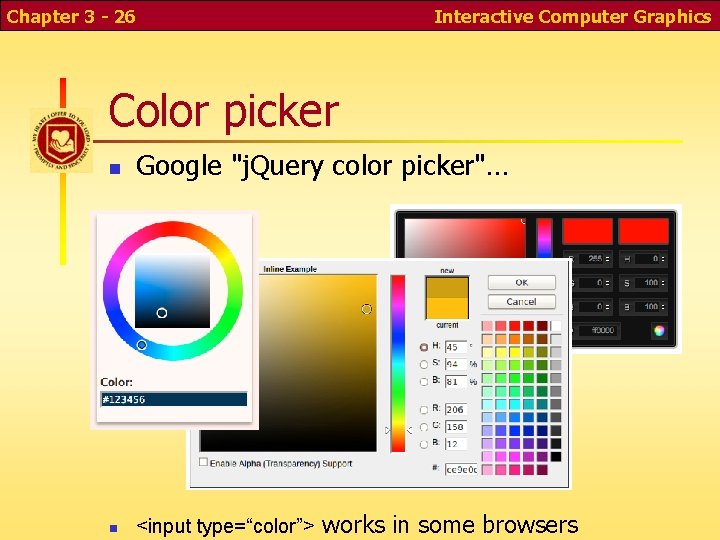Image resolution: width=720 pixels, height=540 pixels.
Task: Select the G radio button next to 158
Action: (424, 427)
